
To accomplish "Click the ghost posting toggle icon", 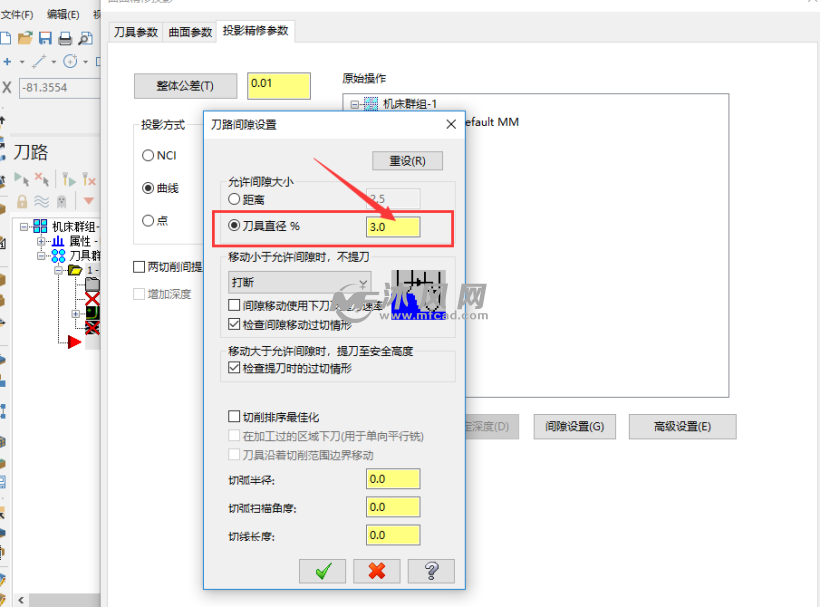I will pos(62,201).
